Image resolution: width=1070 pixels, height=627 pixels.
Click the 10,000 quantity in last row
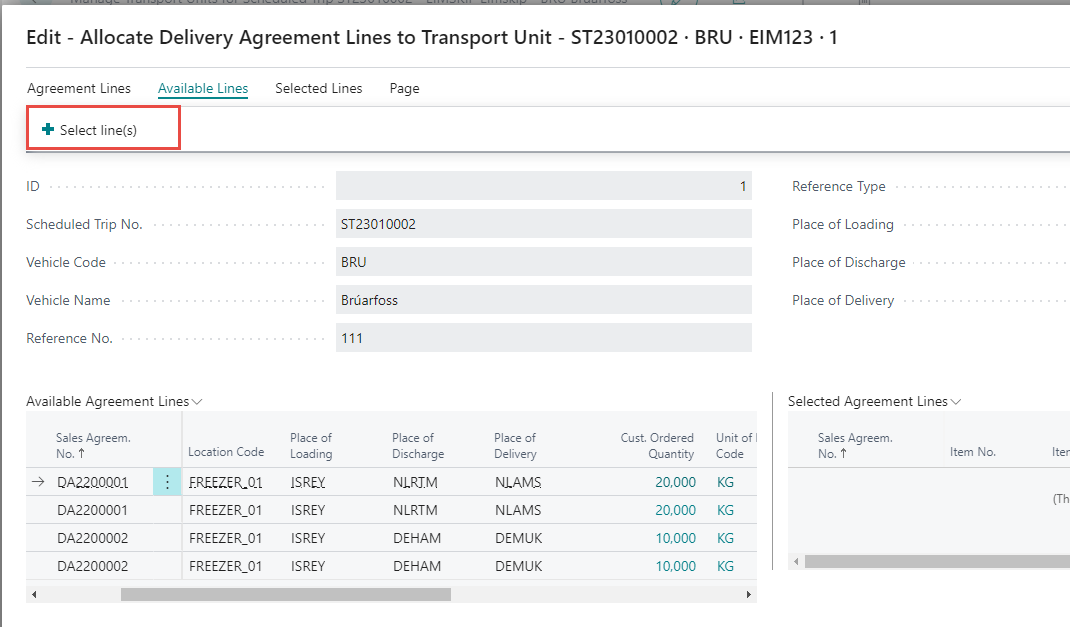[675, 566]
